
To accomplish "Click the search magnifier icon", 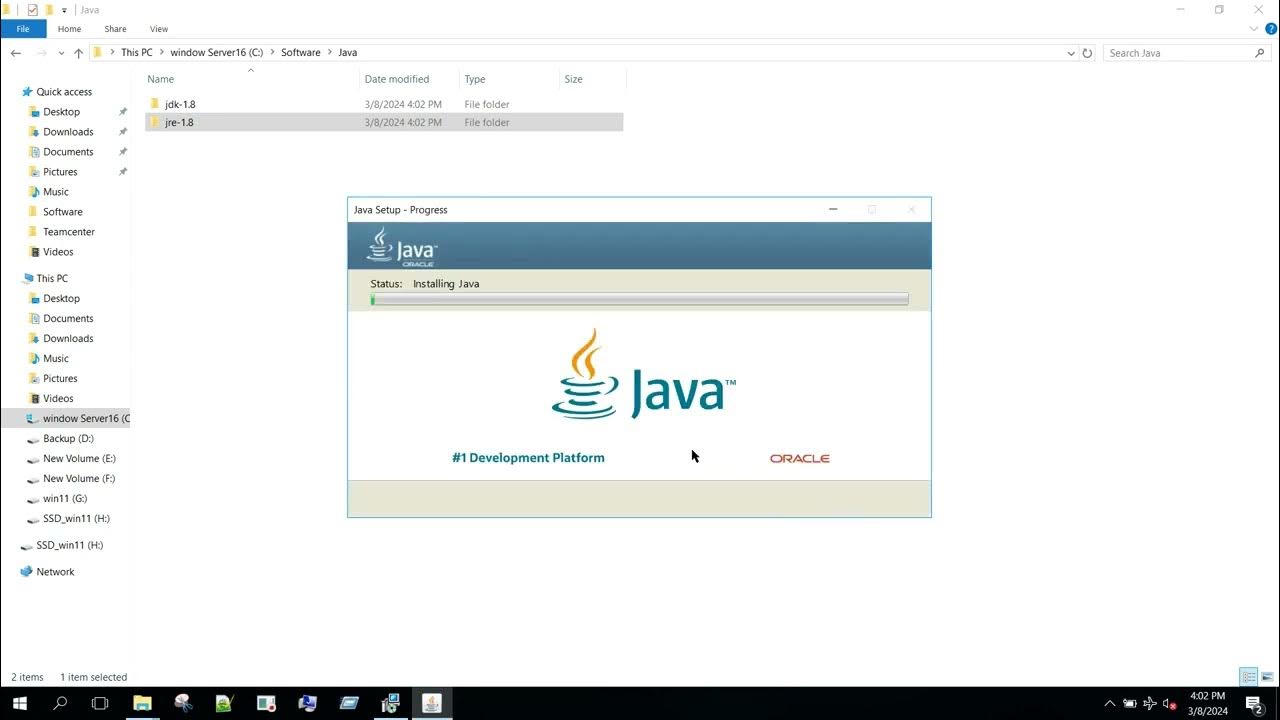I will [1260, 53].
